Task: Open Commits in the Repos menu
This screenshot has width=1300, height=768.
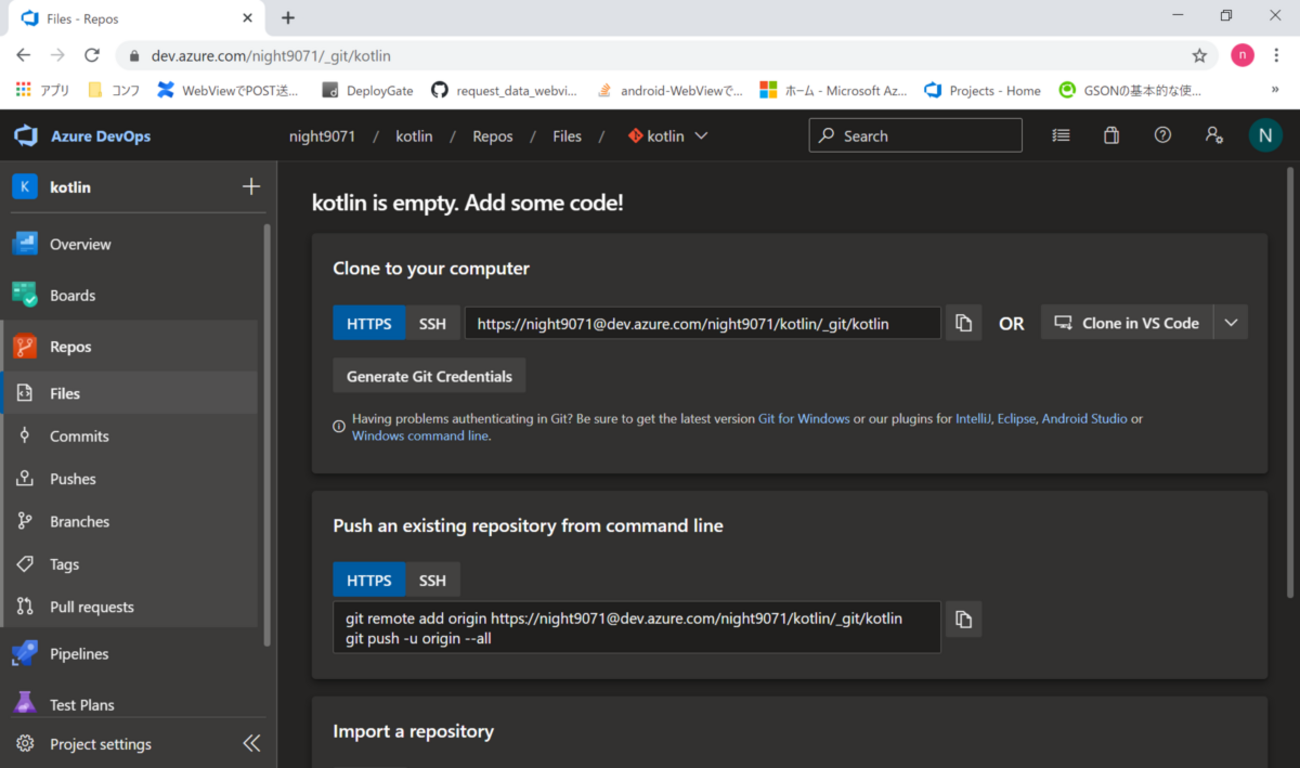Action: pyautogui.click(x=79, y=436)
